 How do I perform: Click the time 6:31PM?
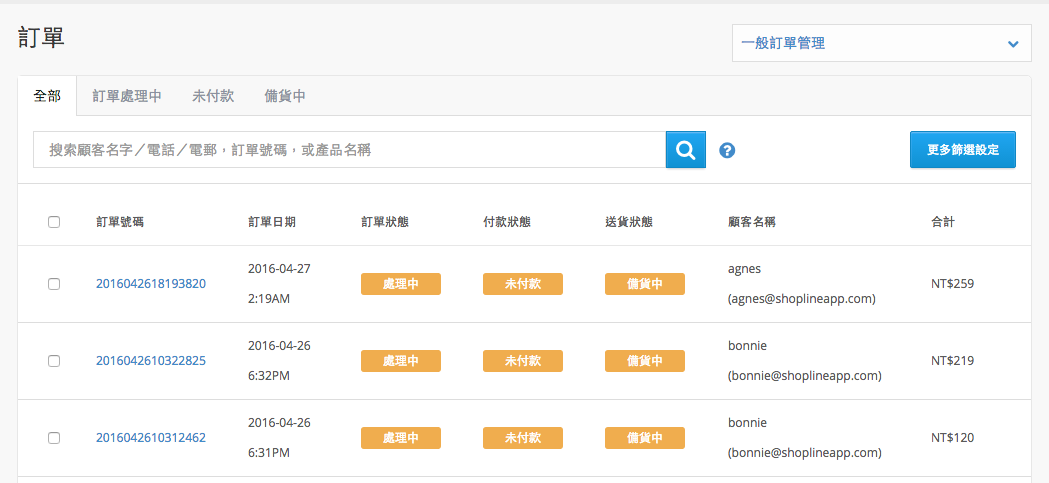(x=269, y=453)
